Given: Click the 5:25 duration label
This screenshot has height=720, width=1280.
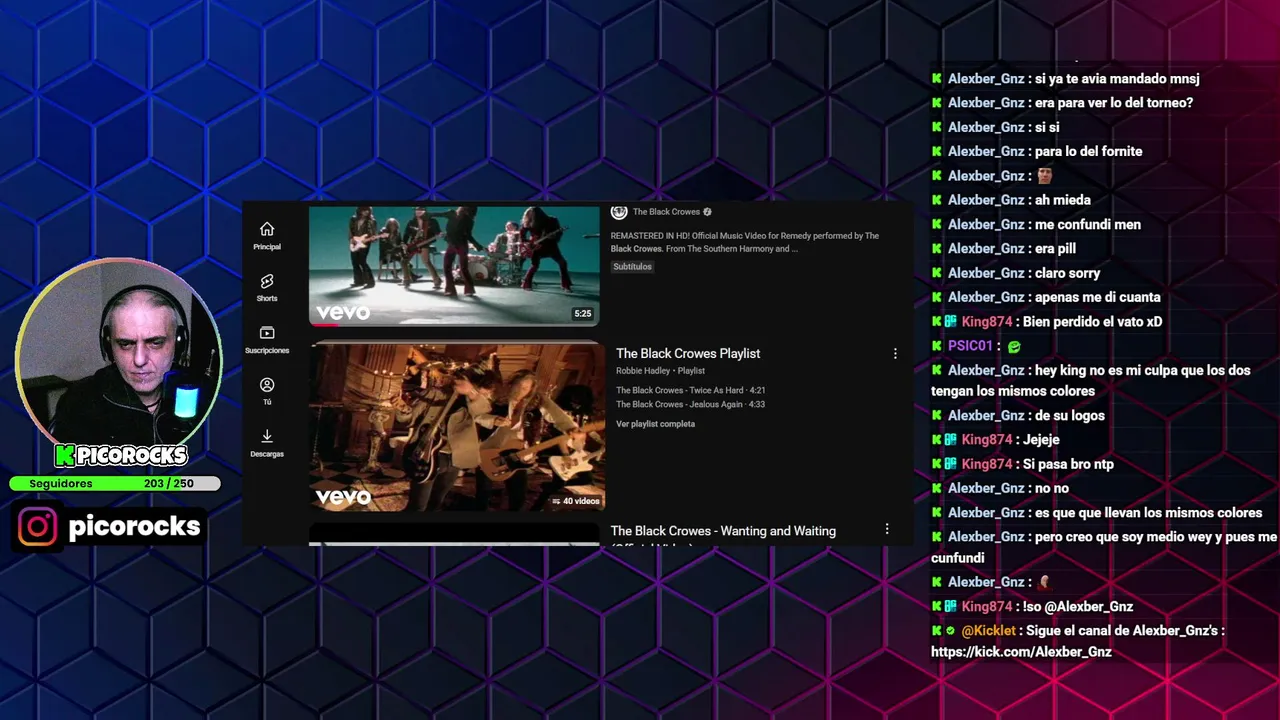Looking at the screenshot, I should (x=582, y=314).
